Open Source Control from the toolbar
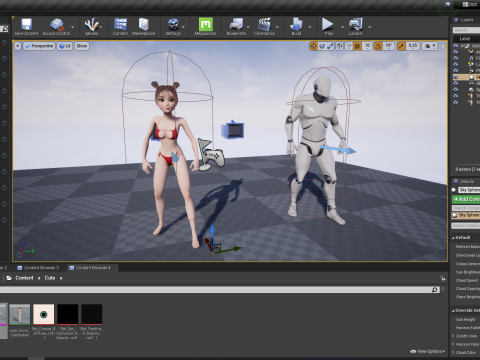 point(56,27)
